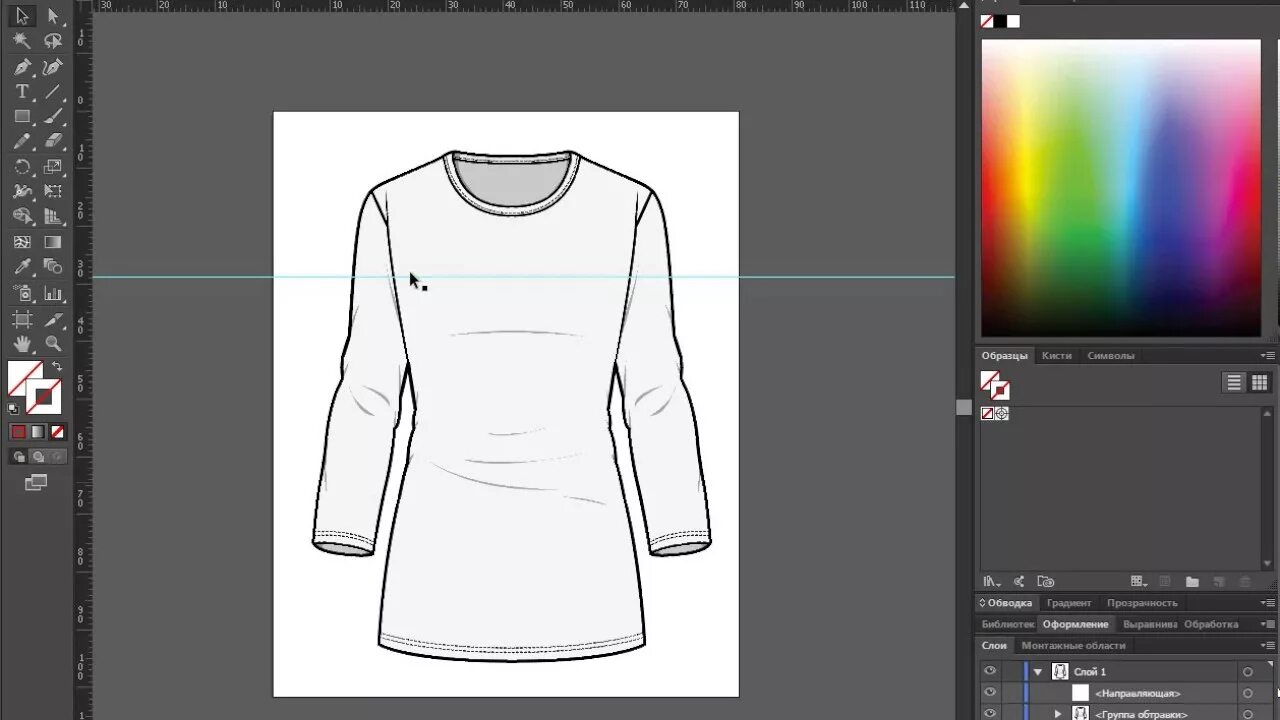
Task: Expand the <Группа обтравки> group
Action: (x=1058, y=713)
